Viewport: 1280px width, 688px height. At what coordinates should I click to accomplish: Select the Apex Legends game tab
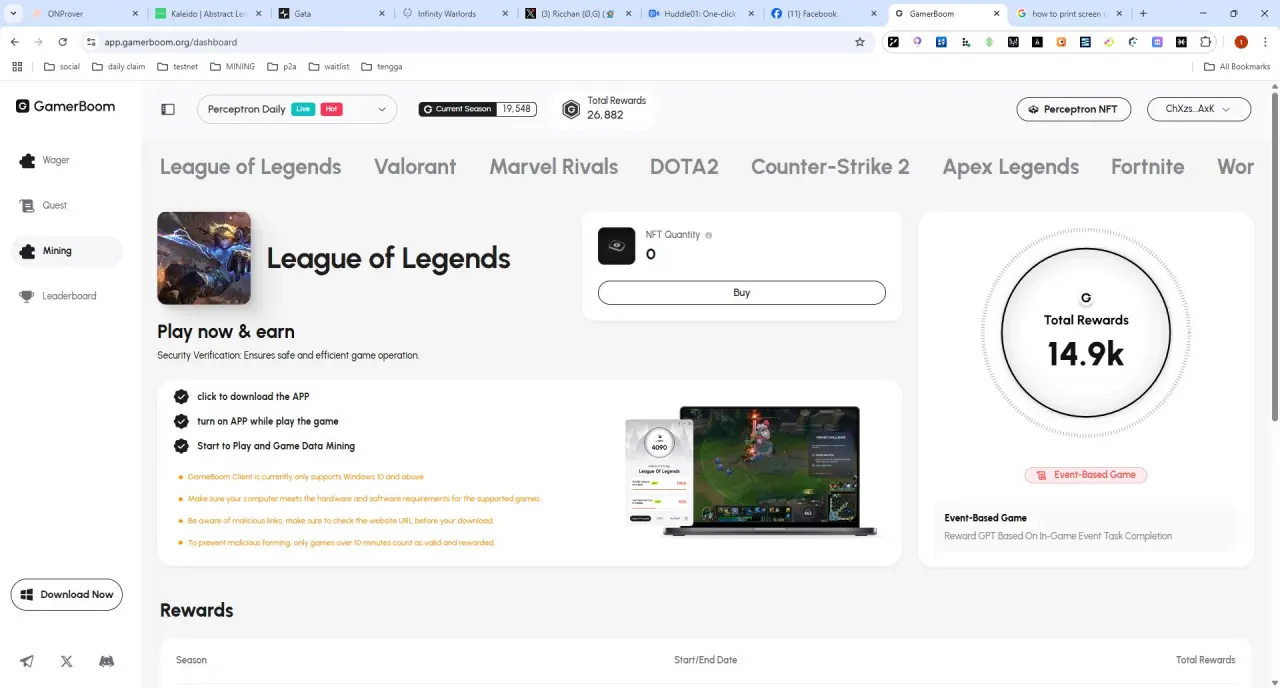(1010, 167)
